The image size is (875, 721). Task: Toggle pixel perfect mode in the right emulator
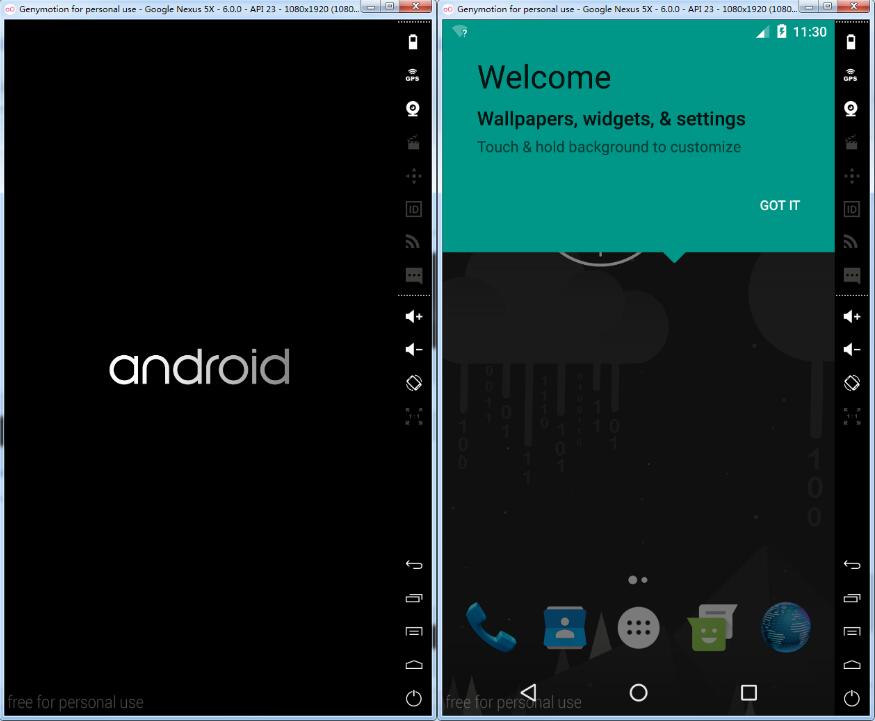point(852,416)
